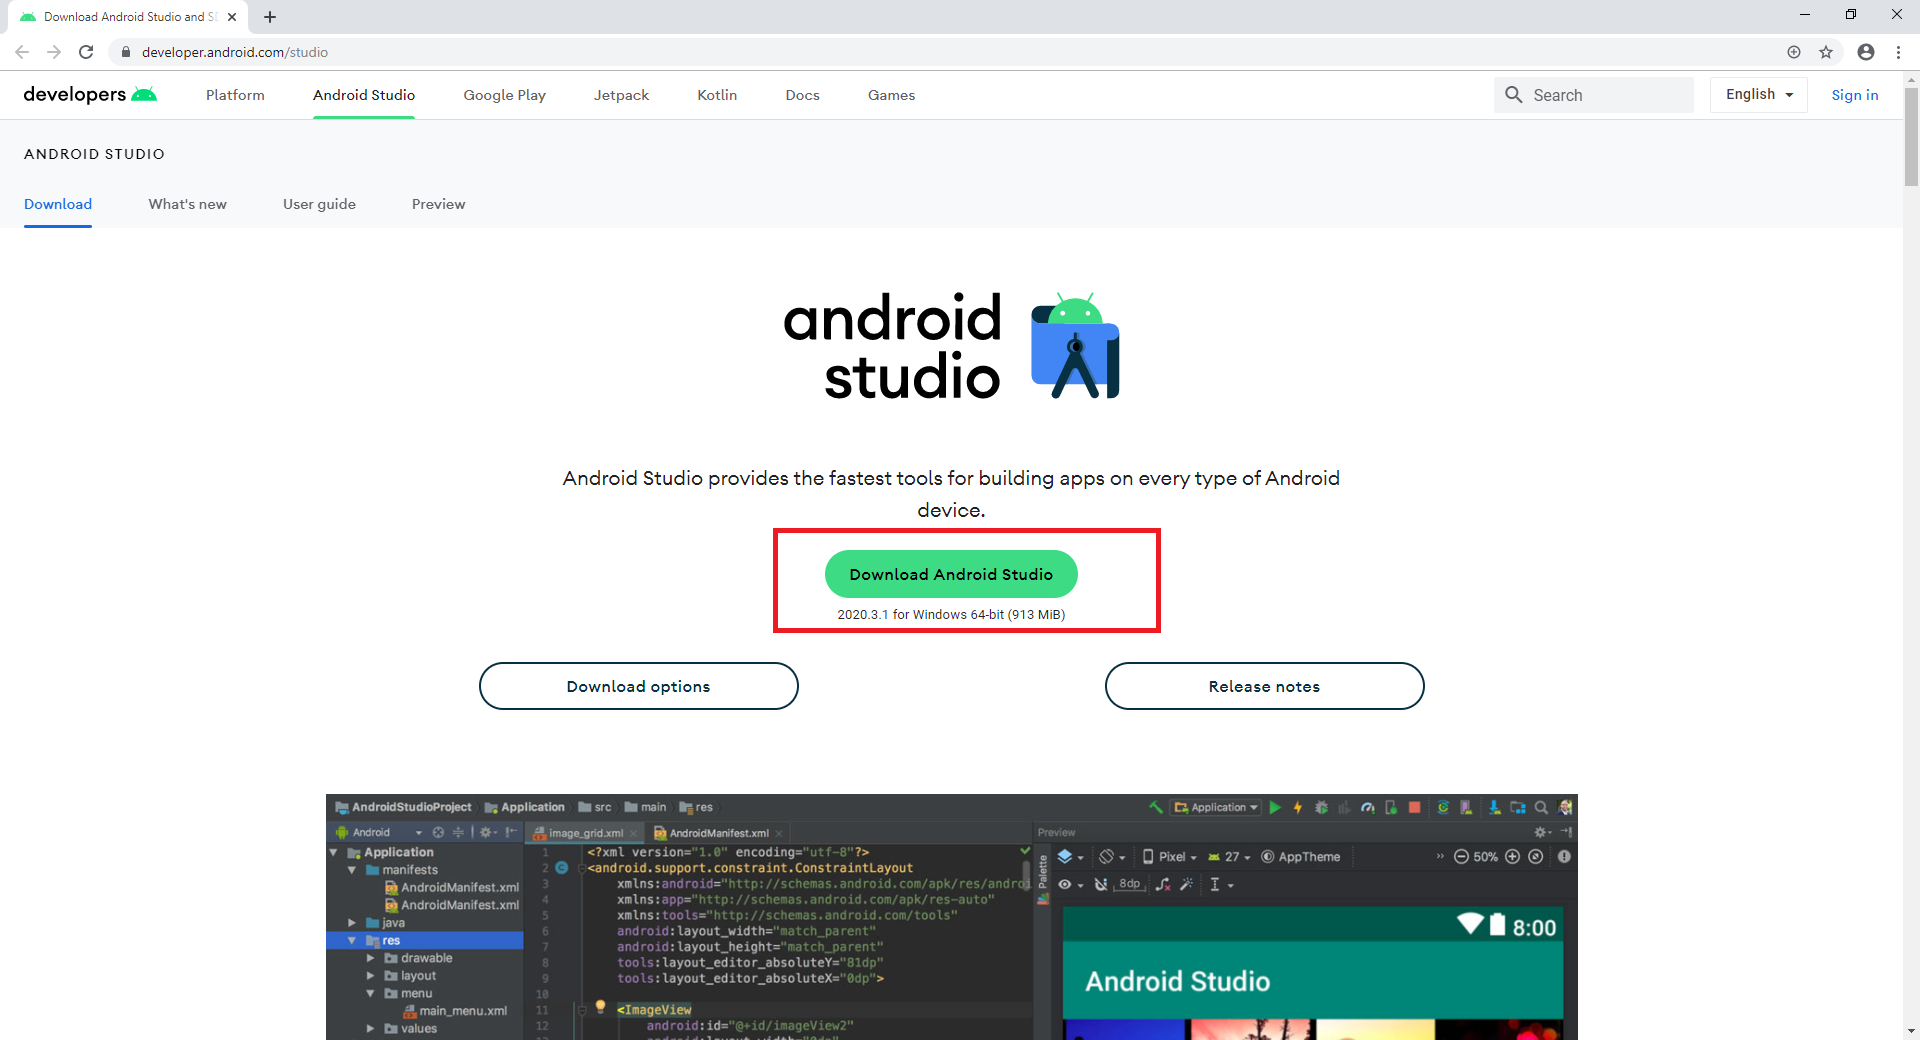Open the What's new tab

tap(188, 204)
